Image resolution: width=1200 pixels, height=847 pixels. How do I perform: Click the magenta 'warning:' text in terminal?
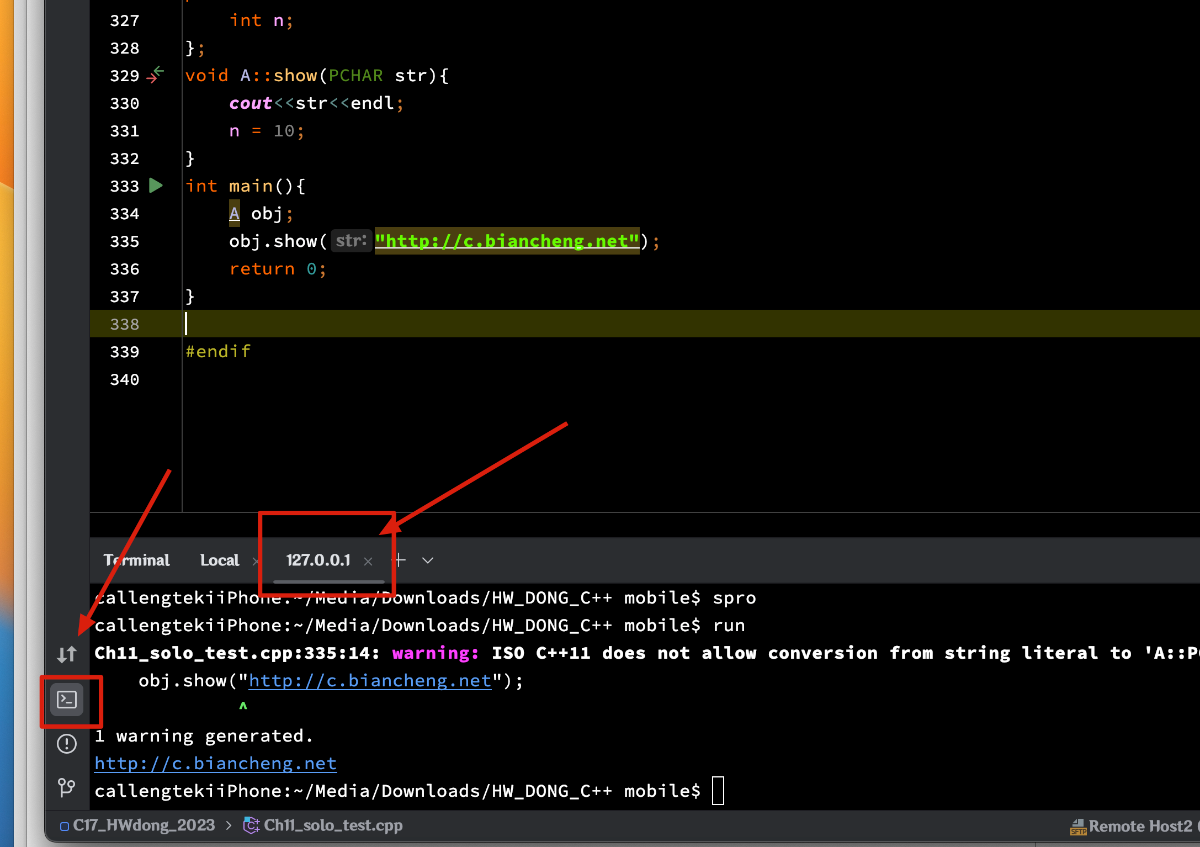pos(436,653)
